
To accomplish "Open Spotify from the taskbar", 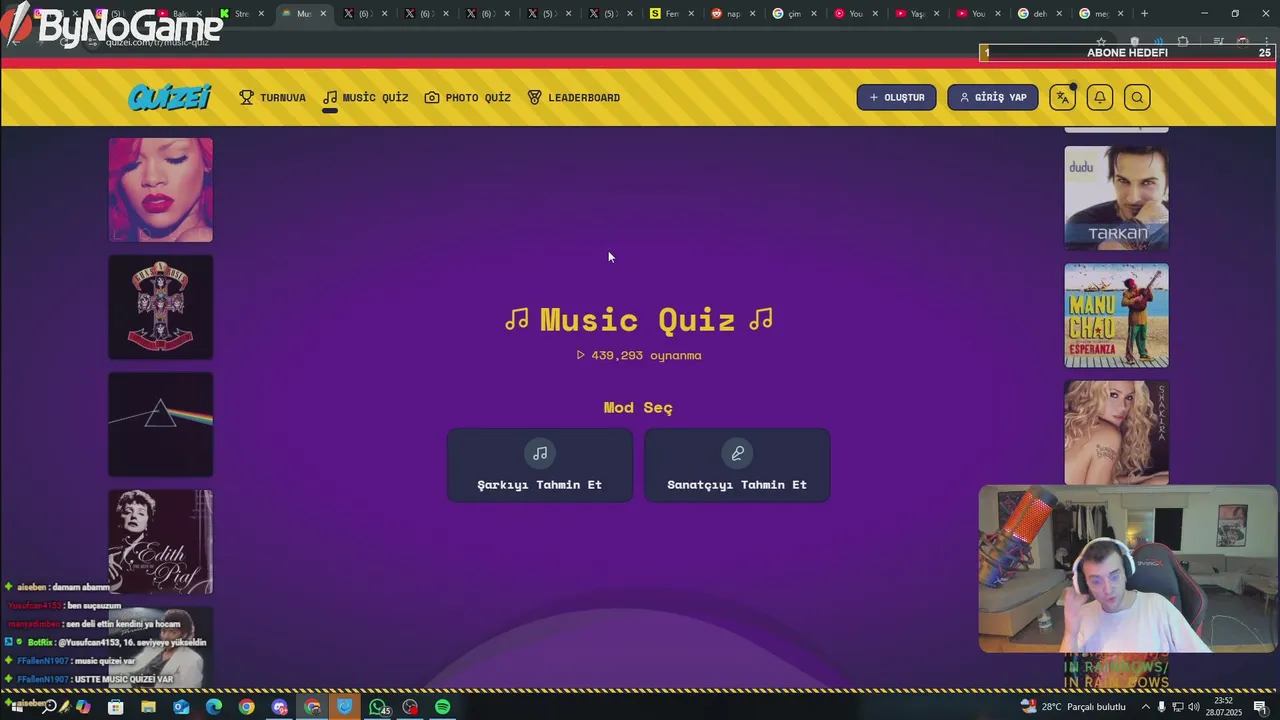I will (442, 707).
